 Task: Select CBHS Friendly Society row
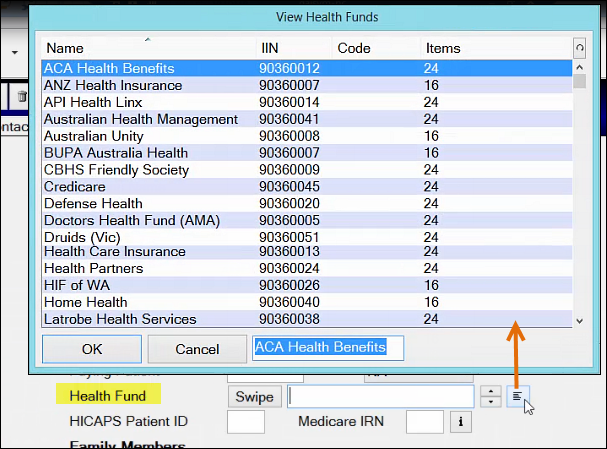(x=307, y=170)
